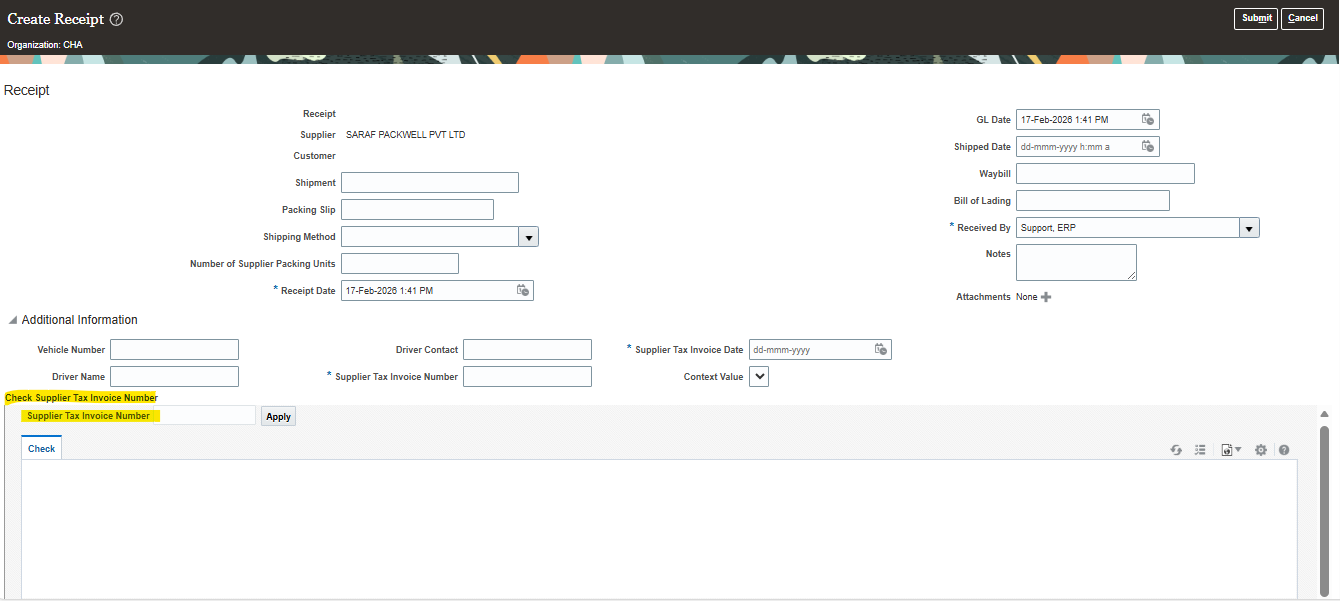The image size is (1340, 601).
Task: Open the Shipped Date calendar picker
Action: [1148, 146]
